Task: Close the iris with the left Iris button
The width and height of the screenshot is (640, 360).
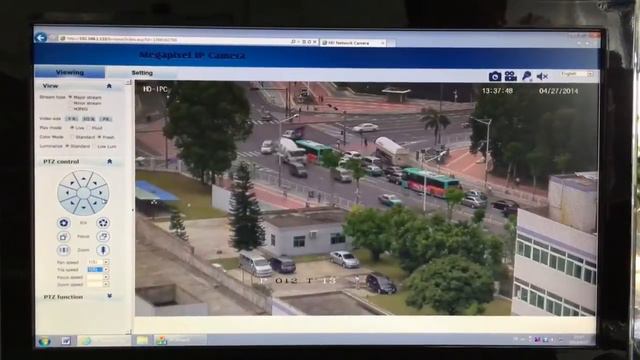Action: (64, 223)
